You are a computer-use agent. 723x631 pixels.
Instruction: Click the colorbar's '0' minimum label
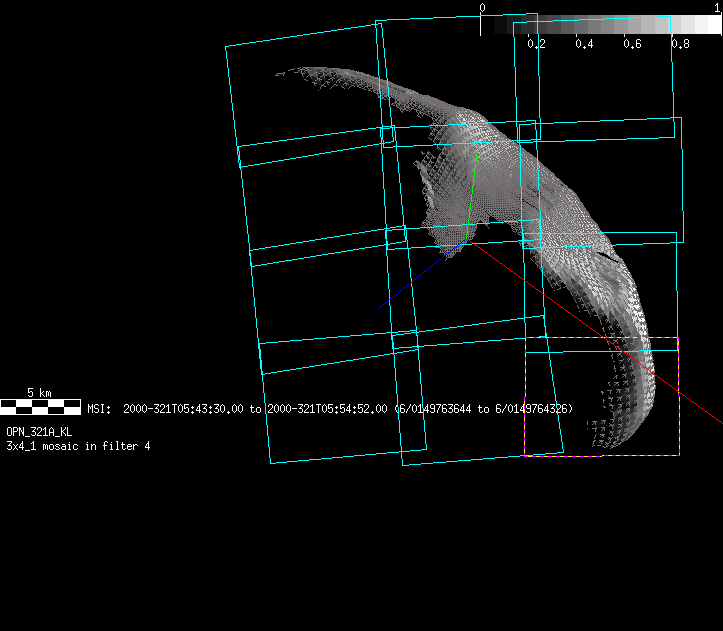[x=482, y=8]
